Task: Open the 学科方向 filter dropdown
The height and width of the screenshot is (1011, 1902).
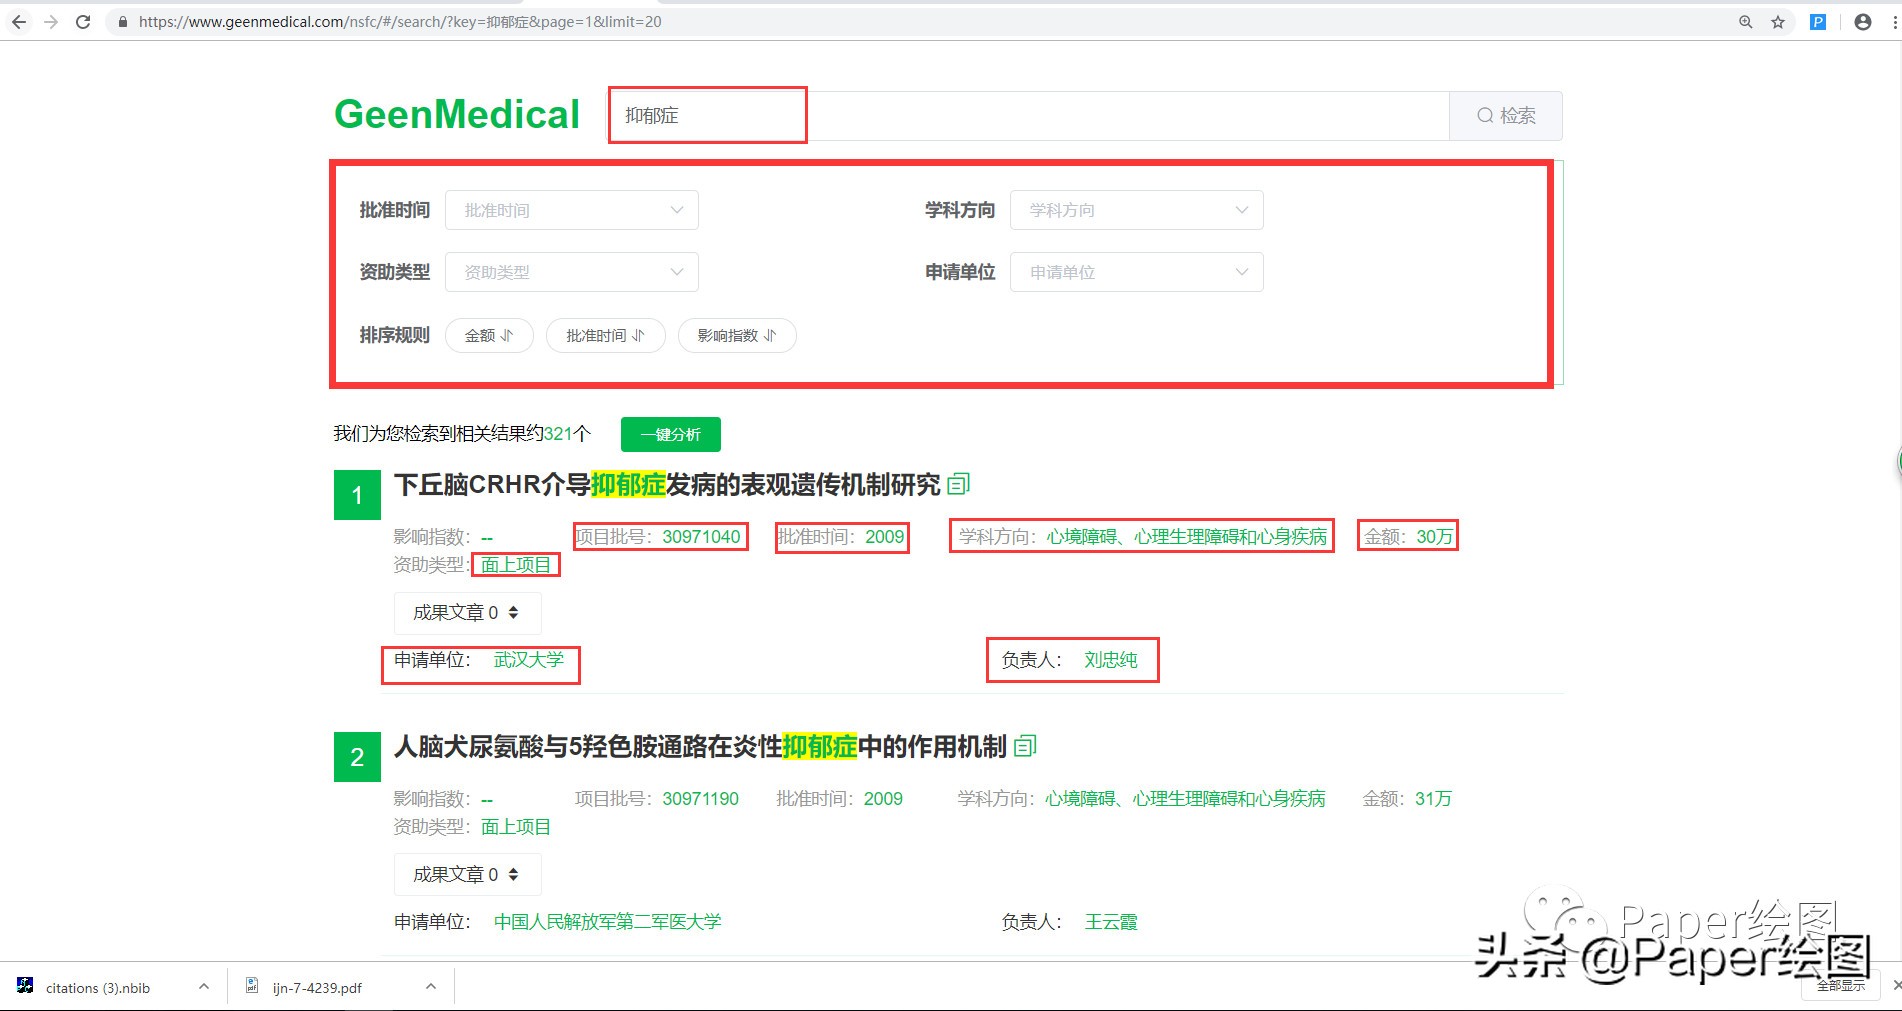Action: tap(1137, 210)
